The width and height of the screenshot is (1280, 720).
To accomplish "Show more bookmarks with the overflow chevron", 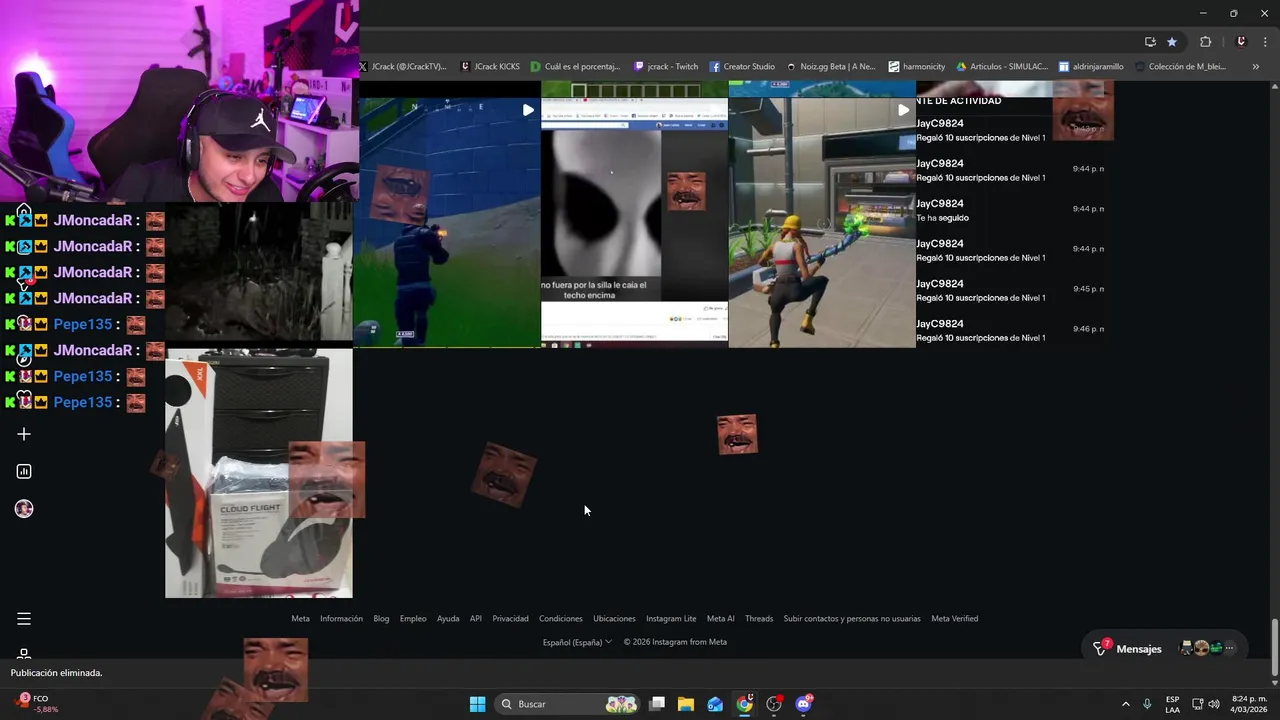I will click(x=1256, y=67).
